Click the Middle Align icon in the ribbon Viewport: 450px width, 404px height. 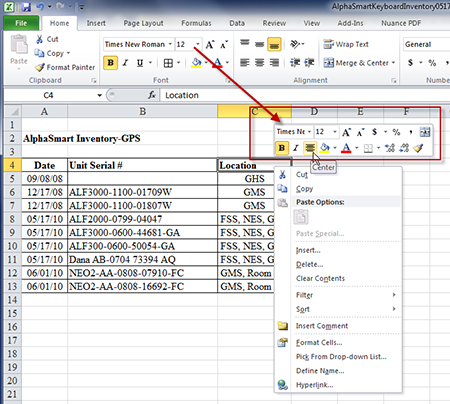coord(259,44)
